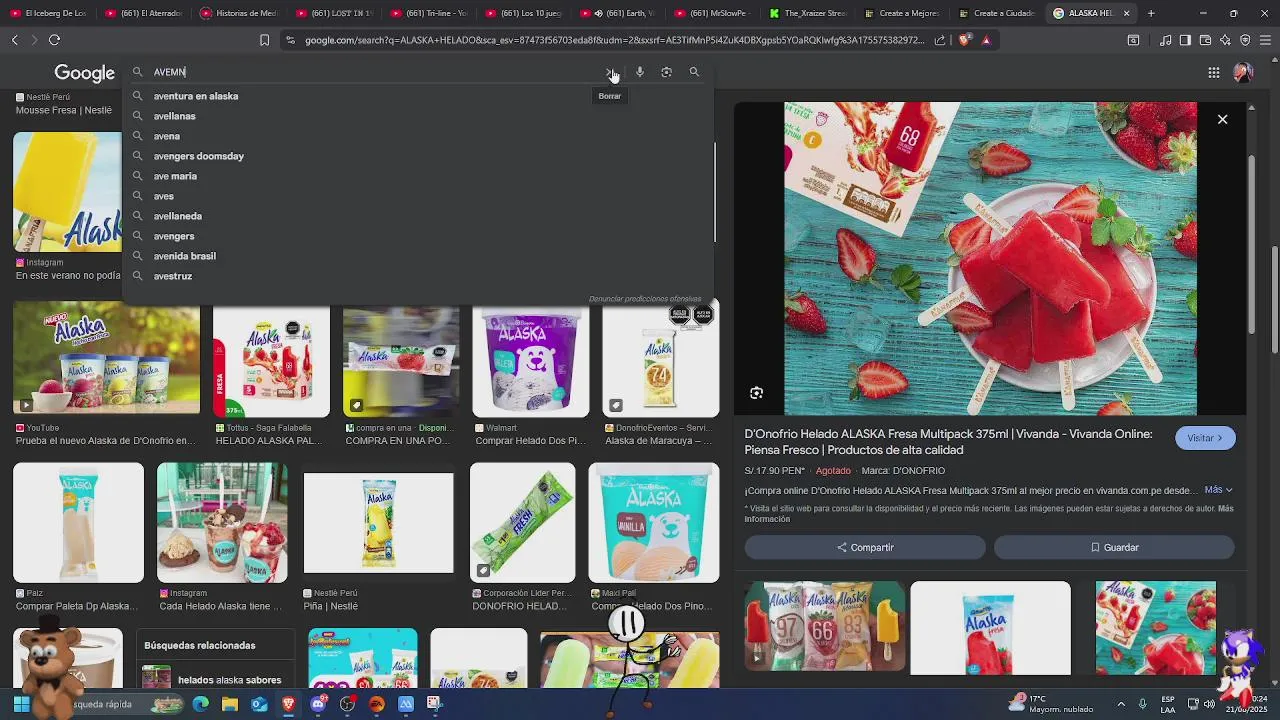The width and height of the screenshot is (1280, 720).
Task: Open main strawberry popsicle preview image
Action: pyautogui.click(x=990, y=258)
